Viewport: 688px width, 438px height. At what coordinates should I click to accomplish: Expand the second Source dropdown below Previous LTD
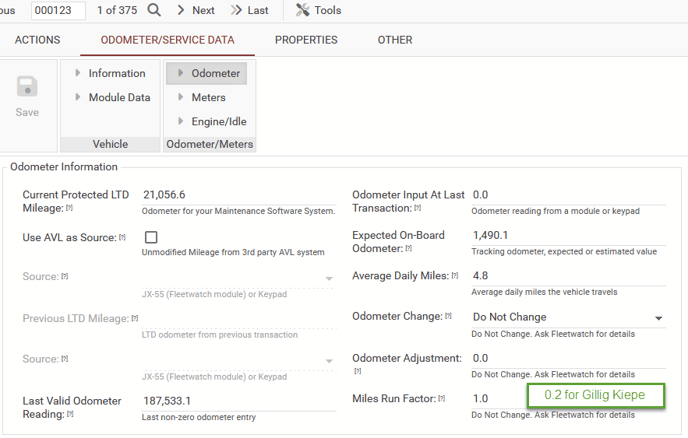pyautogui.click(x=329, y=361)
